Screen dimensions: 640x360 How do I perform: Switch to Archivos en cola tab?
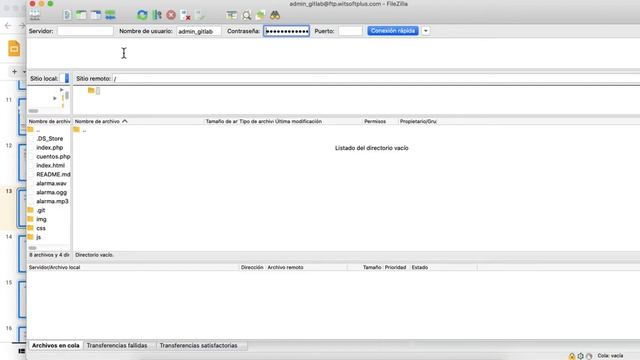(56, 345)
